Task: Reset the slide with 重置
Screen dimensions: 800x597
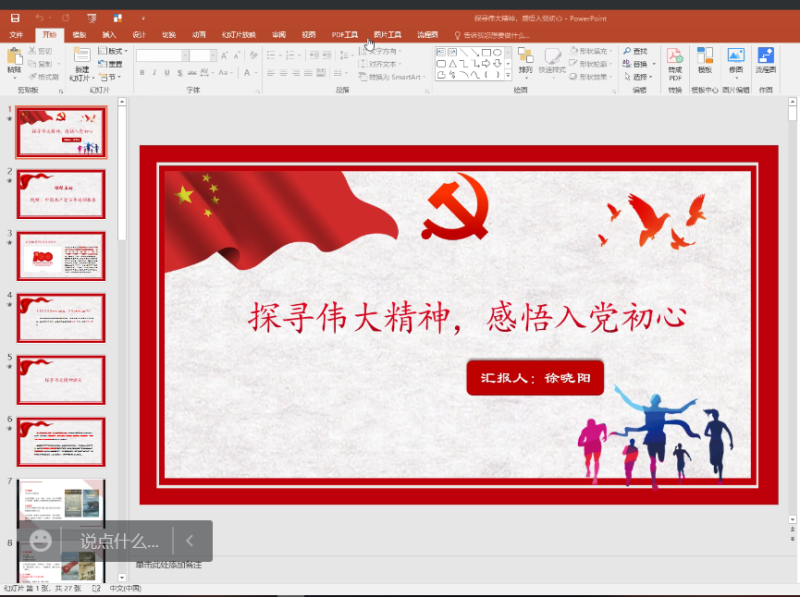Action: pos(110,64)
